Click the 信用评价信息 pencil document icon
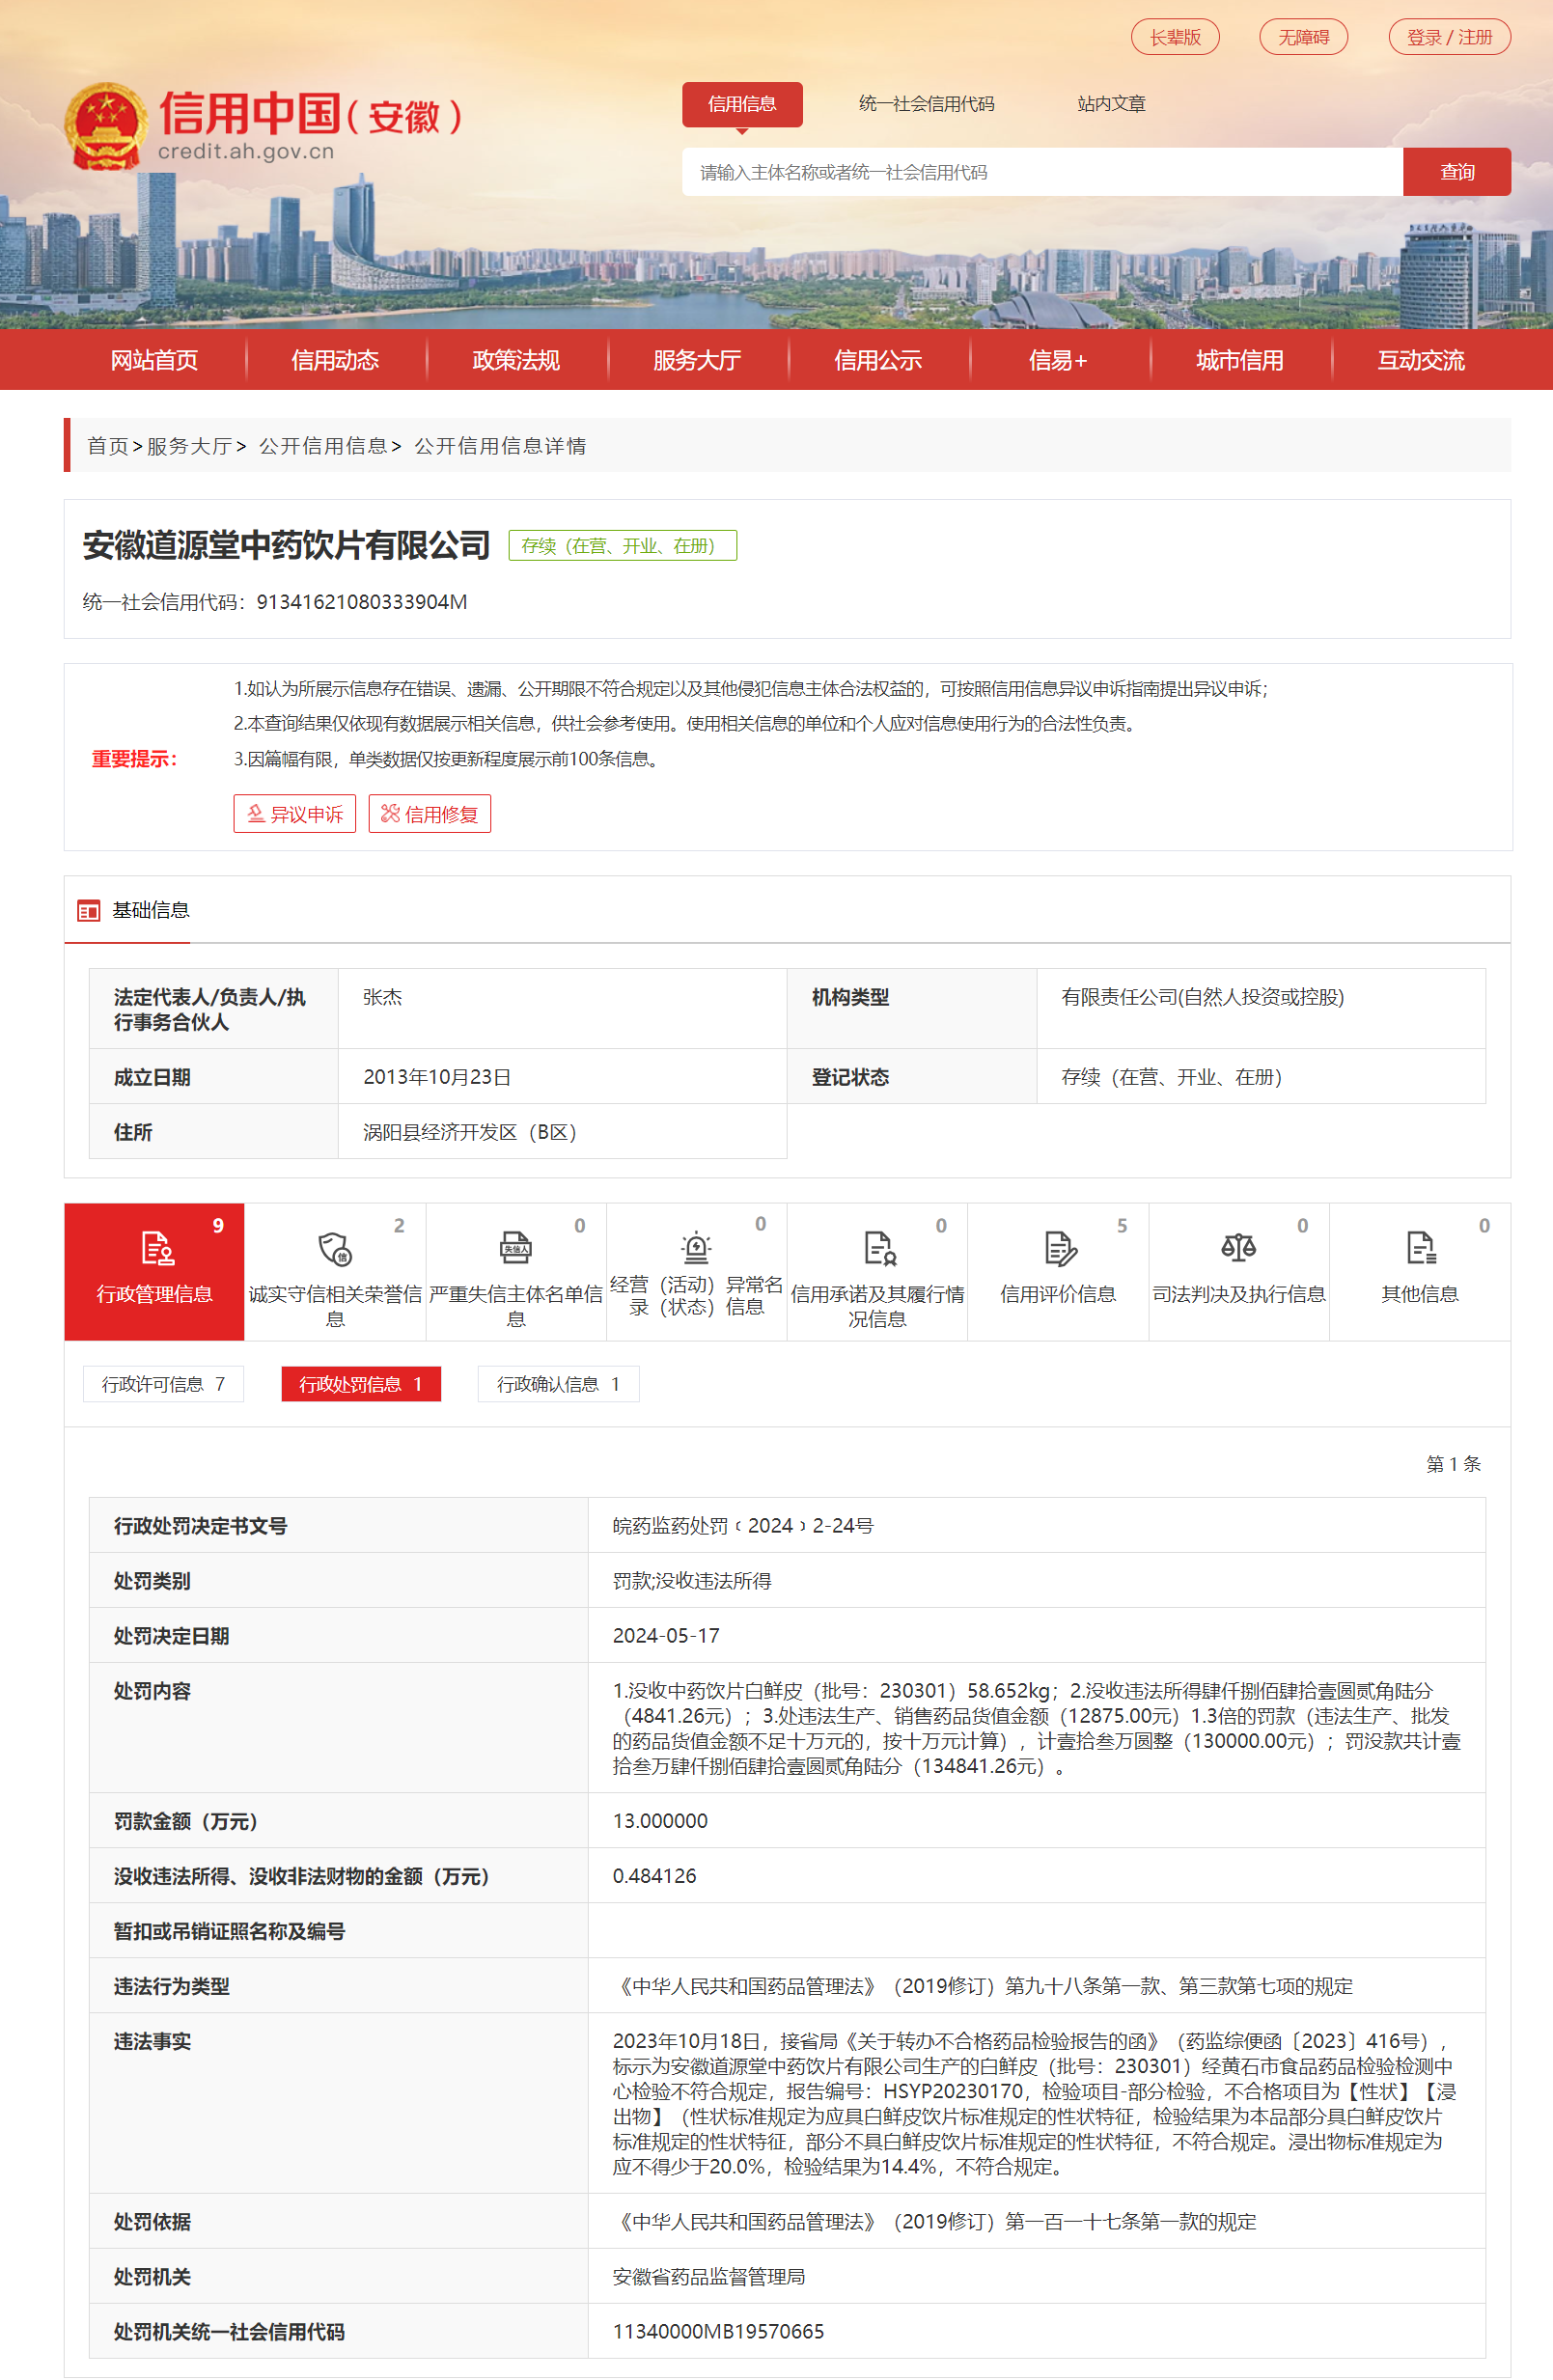 click(1060, 1249)
